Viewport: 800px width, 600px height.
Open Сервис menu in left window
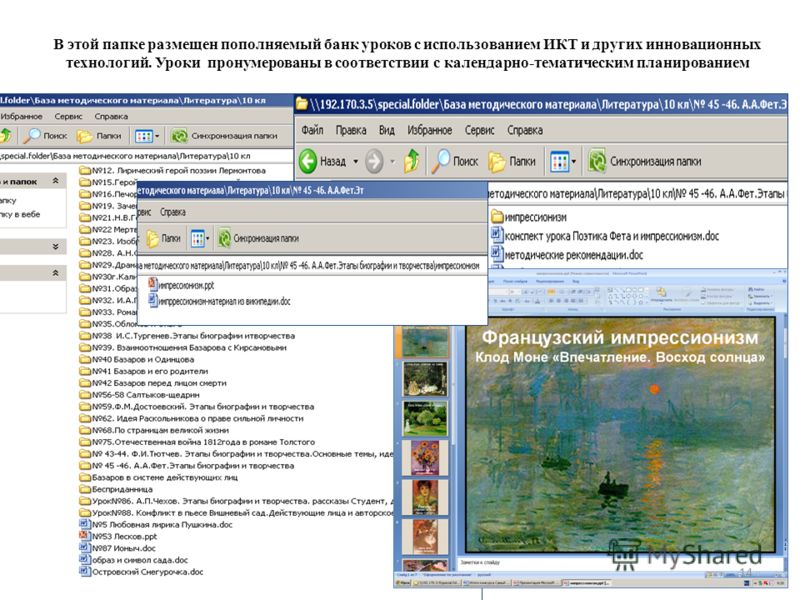coord(68,116)
